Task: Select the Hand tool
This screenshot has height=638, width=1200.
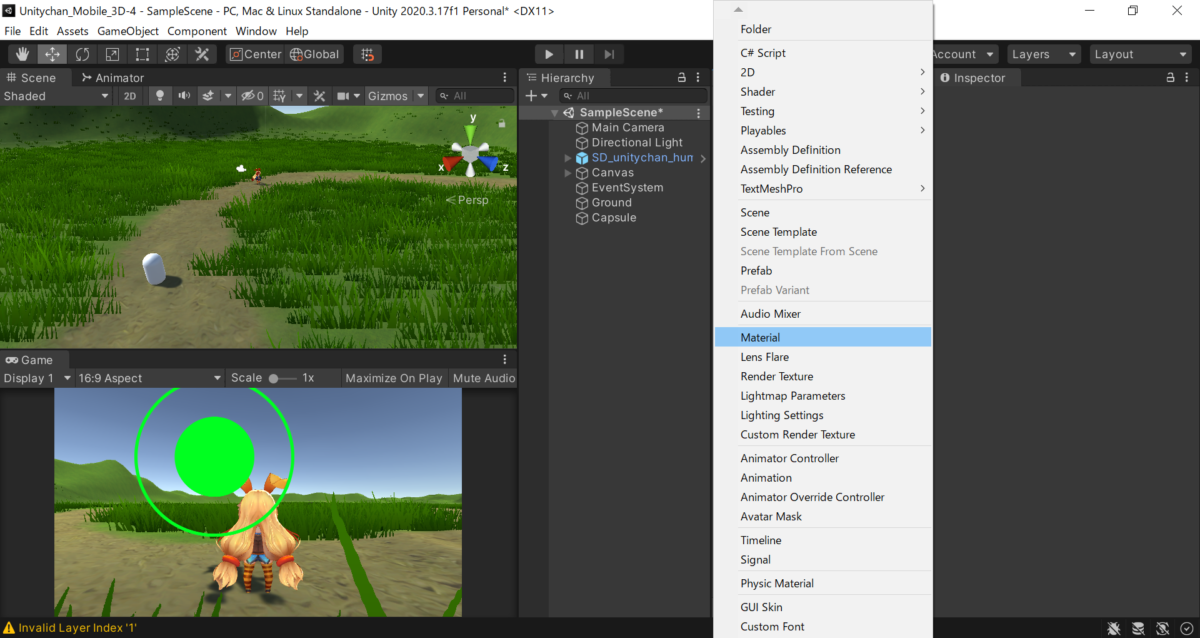Action: click(23, 54)
